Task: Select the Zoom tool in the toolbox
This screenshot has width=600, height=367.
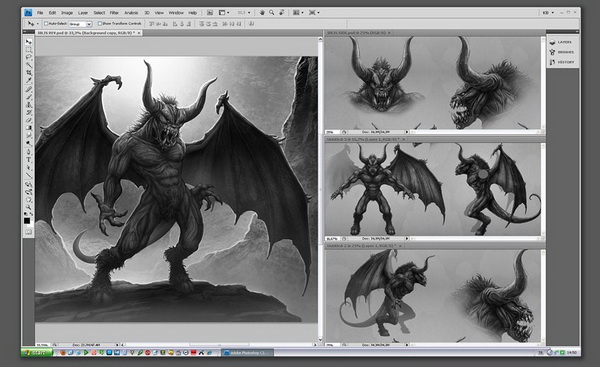Action: 28,207
